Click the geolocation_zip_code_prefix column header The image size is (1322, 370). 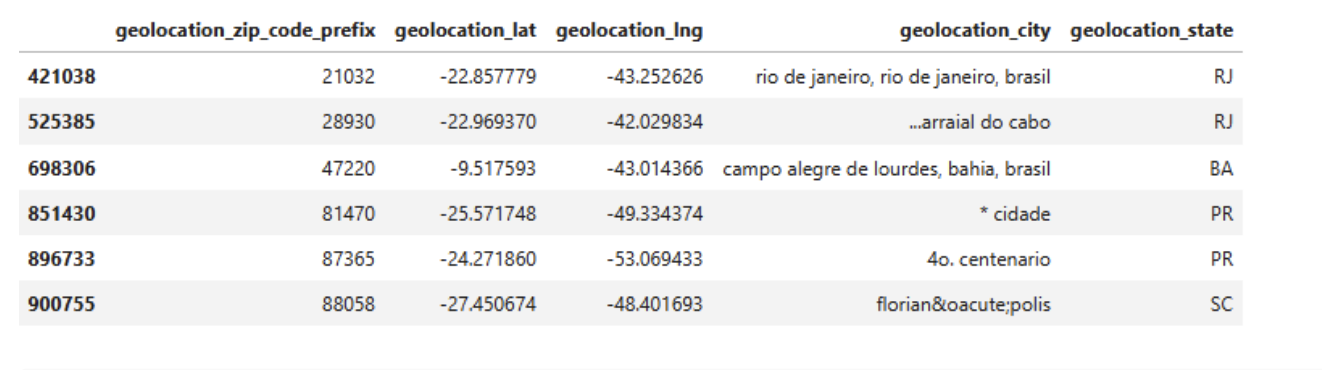[x=245, y=32]
